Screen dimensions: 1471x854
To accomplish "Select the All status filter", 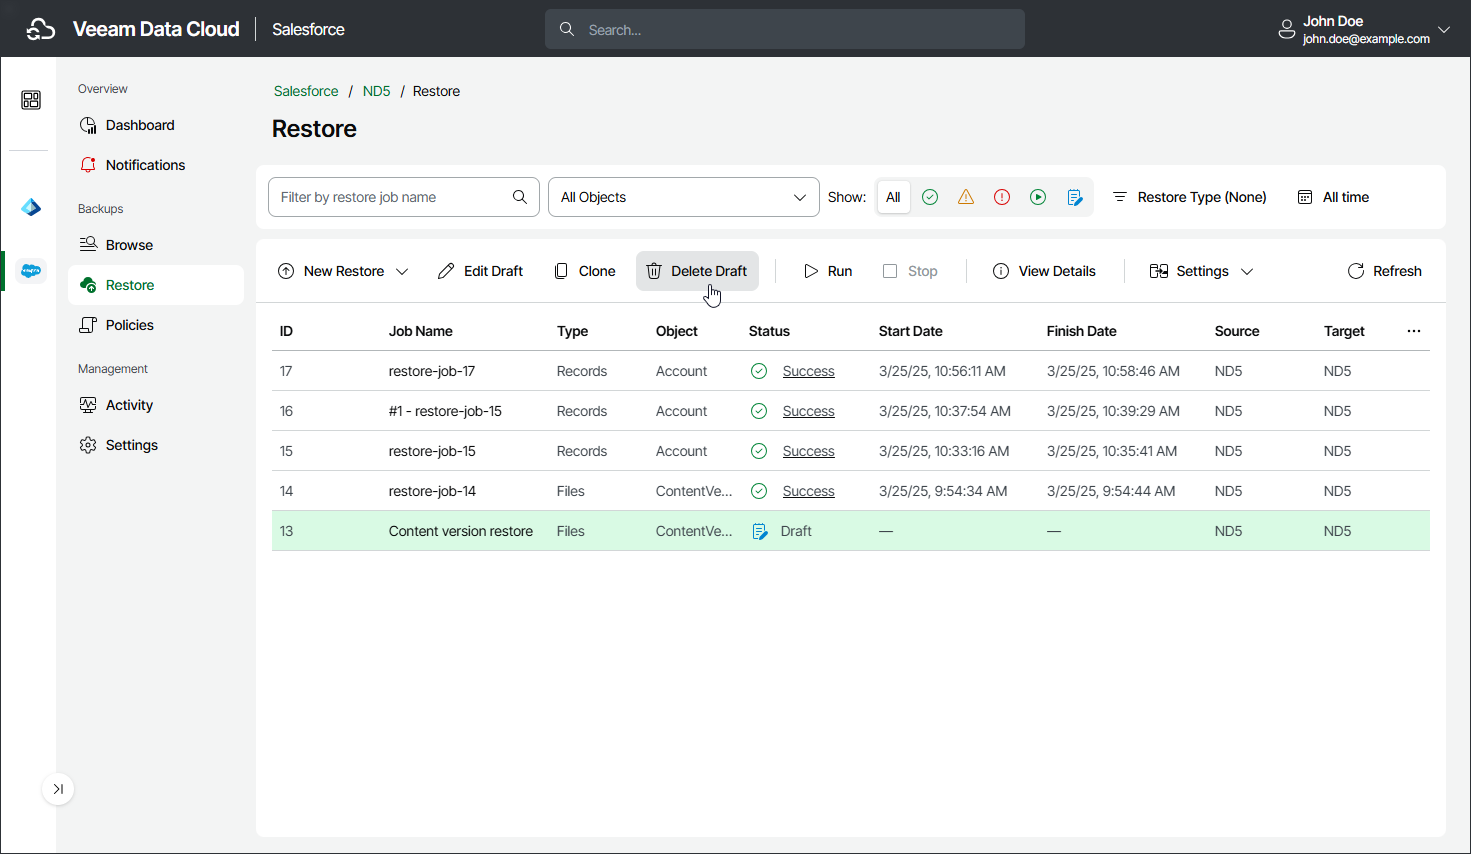I will point(893,197).
